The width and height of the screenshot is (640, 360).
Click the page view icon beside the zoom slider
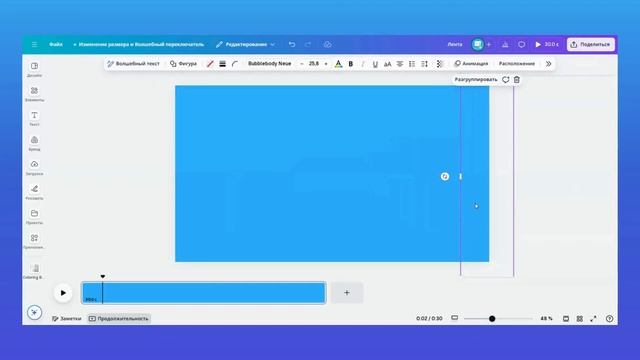[x=454, y=318]
